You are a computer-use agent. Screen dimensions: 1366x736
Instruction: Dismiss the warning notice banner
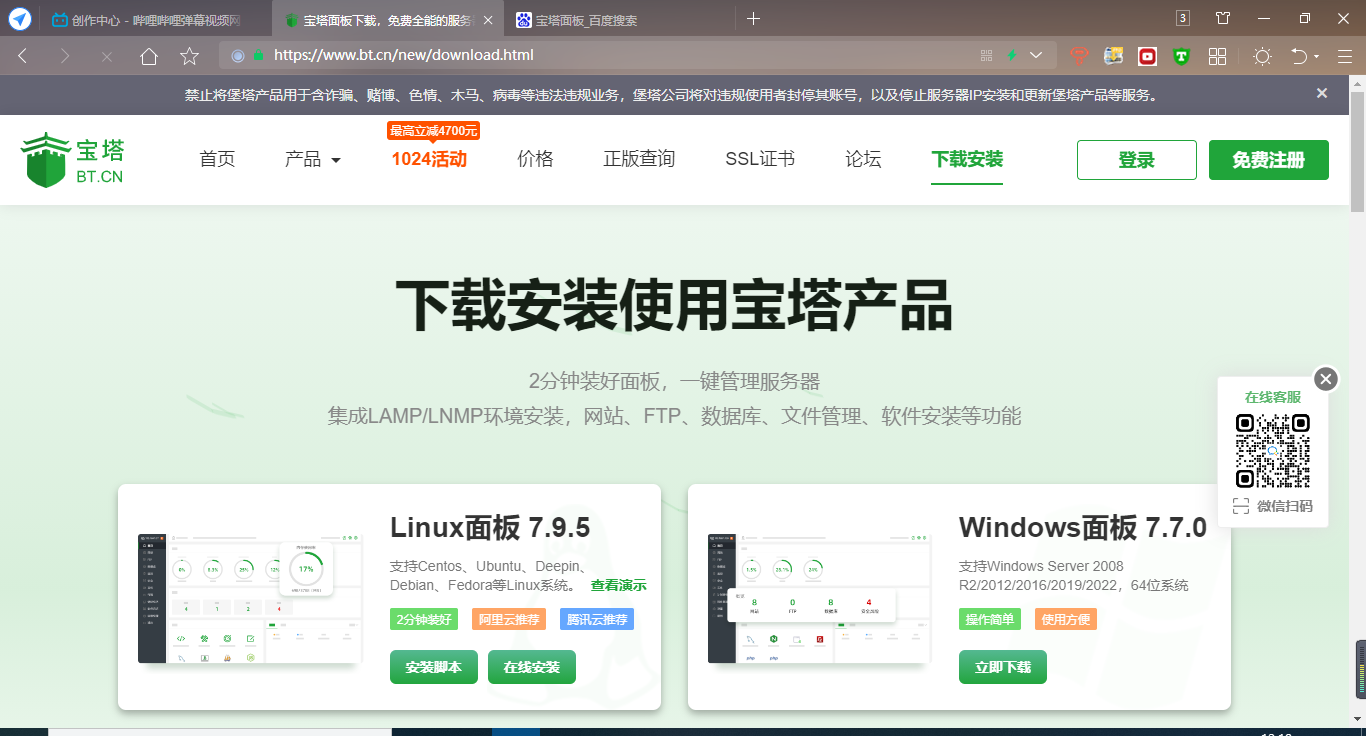(1322, 93)
